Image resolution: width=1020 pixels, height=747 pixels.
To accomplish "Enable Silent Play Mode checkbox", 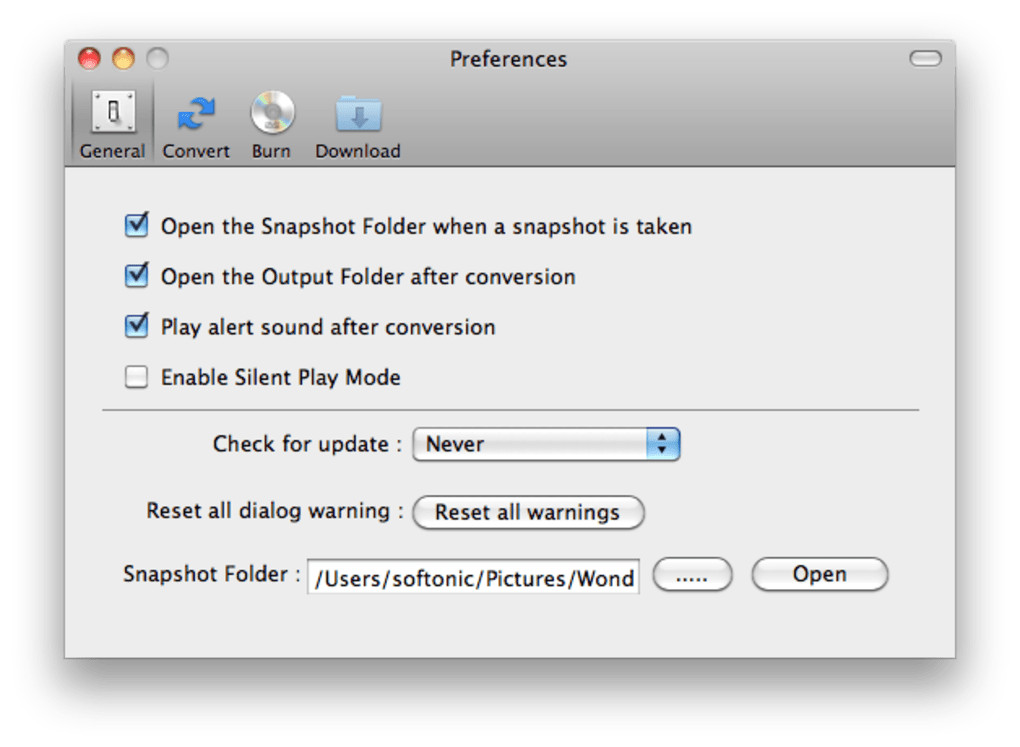I will pyautogui.click(x=136, y=377).
